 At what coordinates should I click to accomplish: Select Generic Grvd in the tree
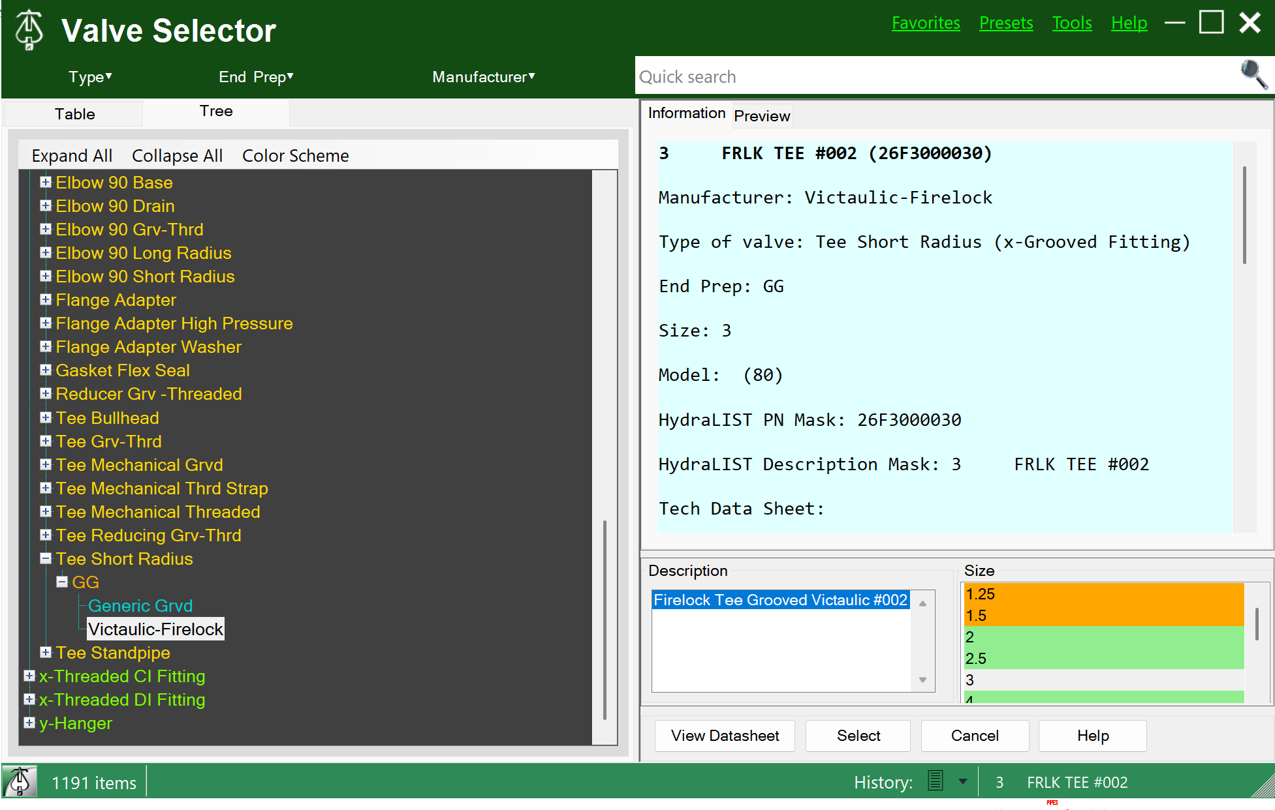pos(140,606)
